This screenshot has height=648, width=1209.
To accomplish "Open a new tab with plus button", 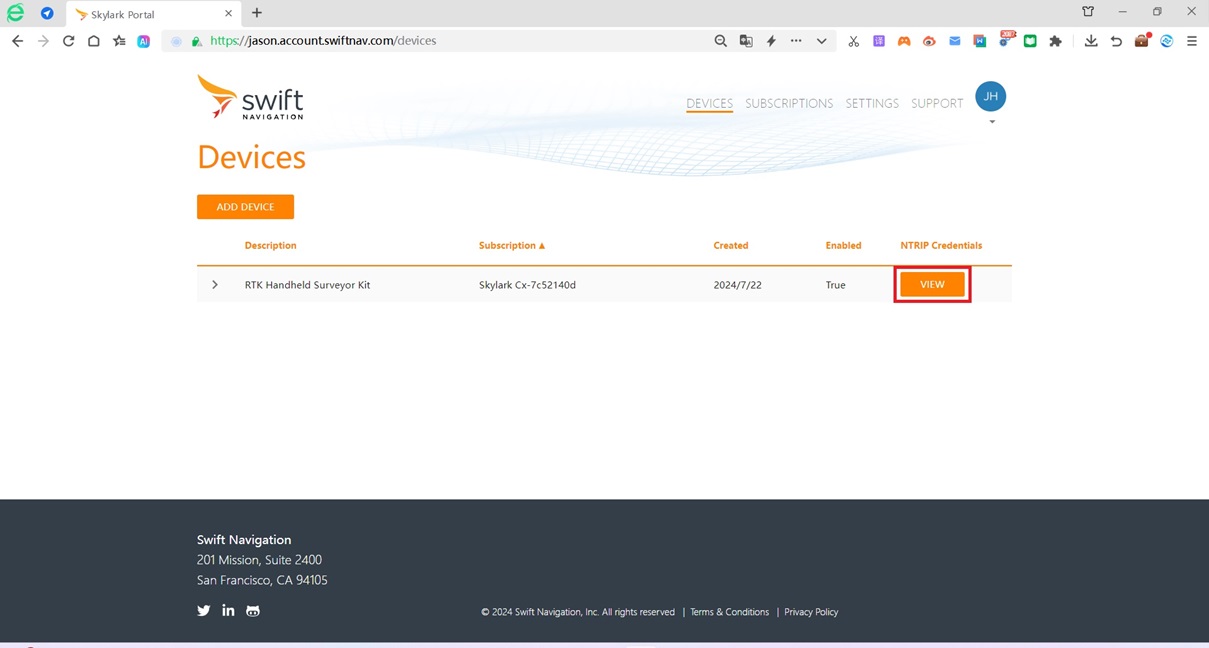I will pos(257,13).
